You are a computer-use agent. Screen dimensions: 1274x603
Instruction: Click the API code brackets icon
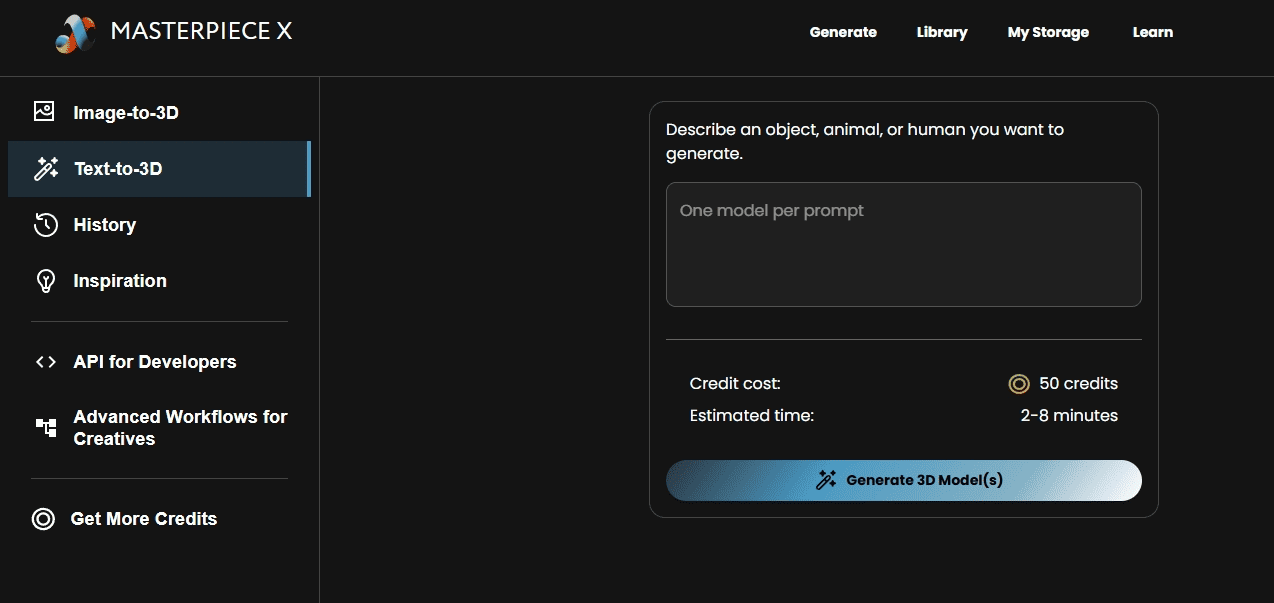[x=45, y=362]
